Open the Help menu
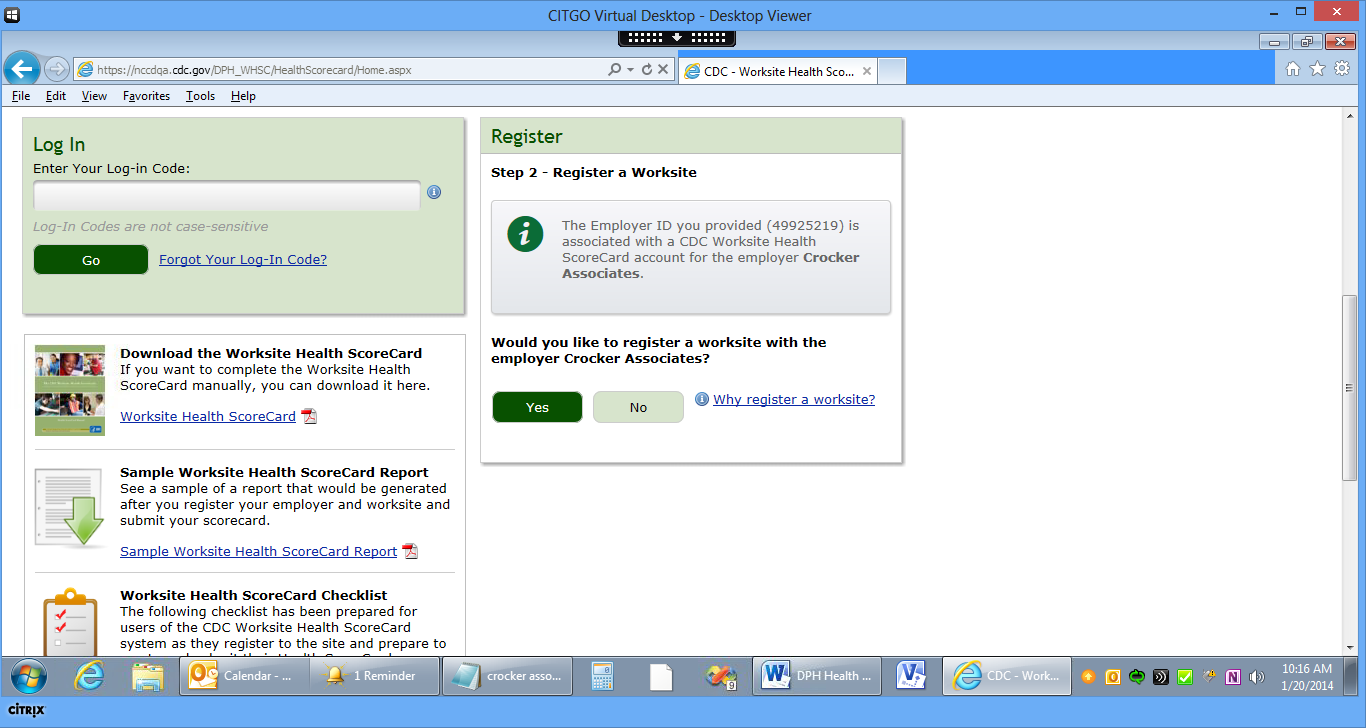The height and width of the screenshot is (728, 1366). [x=243, y=96]
